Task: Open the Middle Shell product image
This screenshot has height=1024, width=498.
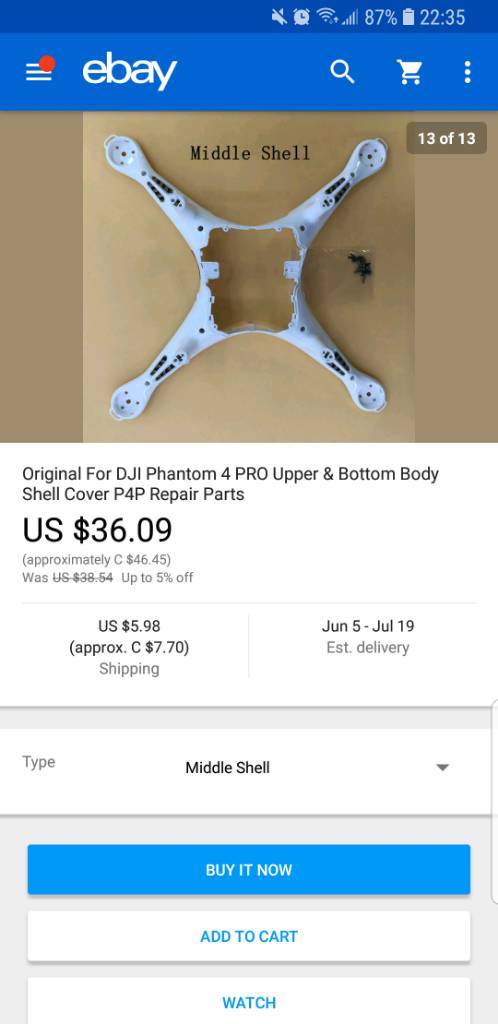Action: coord(249,277)
